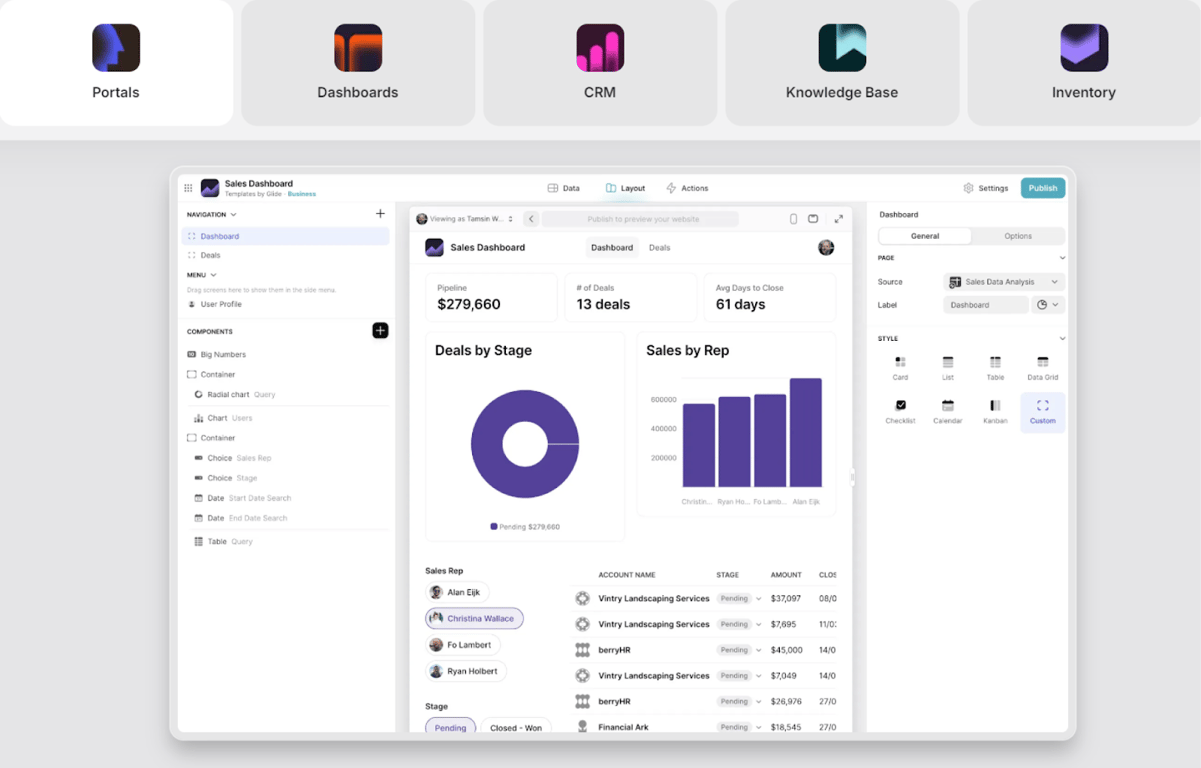The height and width of the screenshot is (768, 1201).
Task: Collapse the Menu section chevron
Action: [213, 275]
